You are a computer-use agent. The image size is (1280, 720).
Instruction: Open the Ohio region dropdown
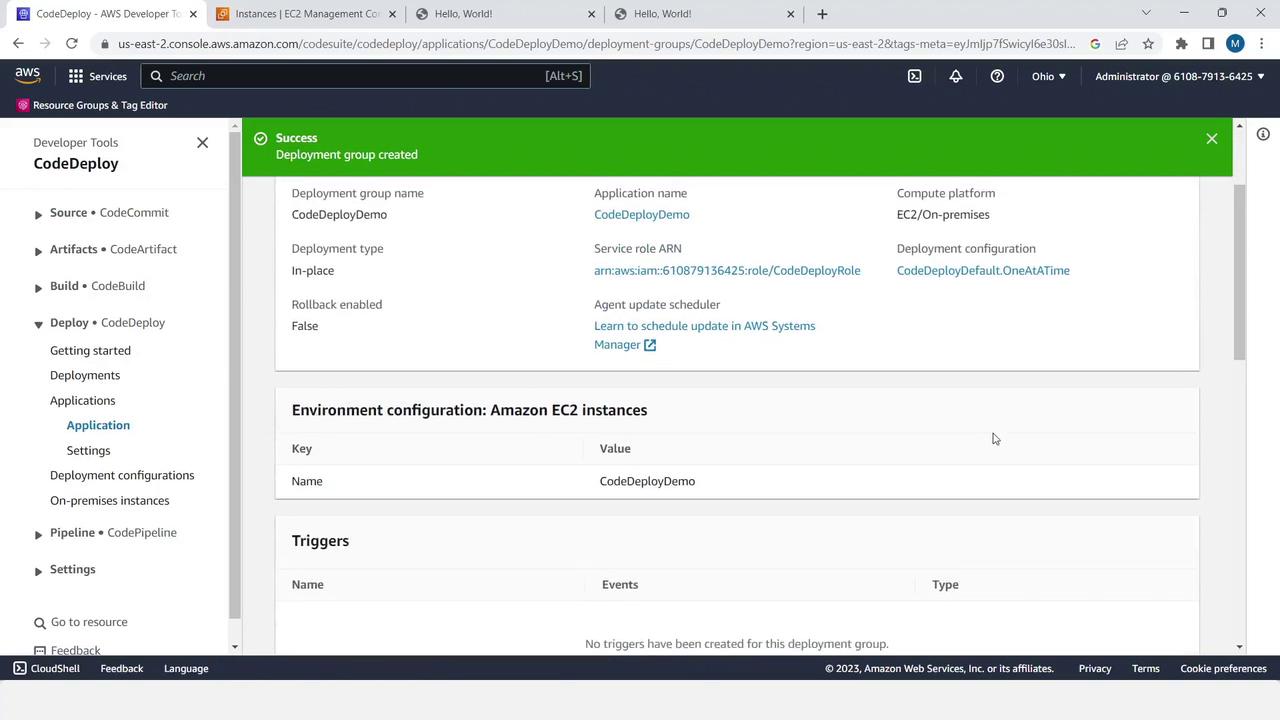pos(1049,76)
